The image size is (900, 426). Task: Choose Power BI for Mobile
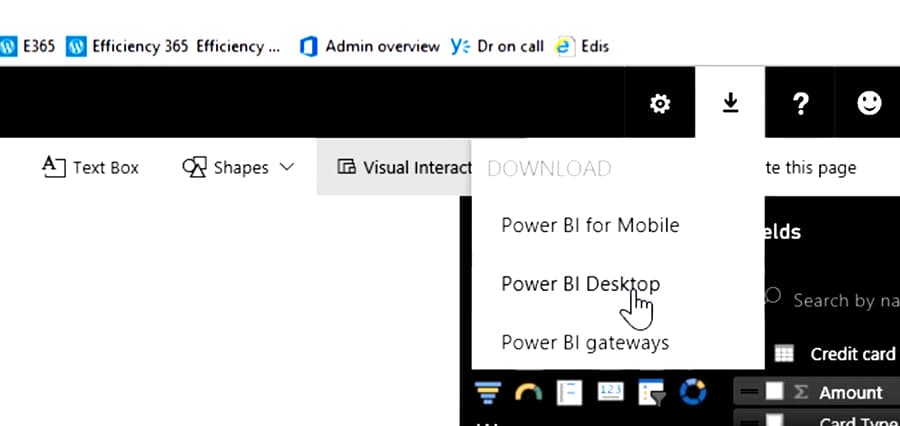tap(590, 225)
